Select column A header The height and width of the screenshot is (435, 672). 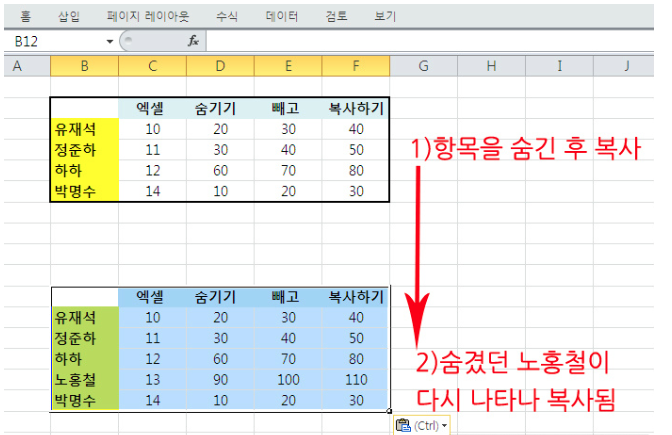(x=27, y=66)
